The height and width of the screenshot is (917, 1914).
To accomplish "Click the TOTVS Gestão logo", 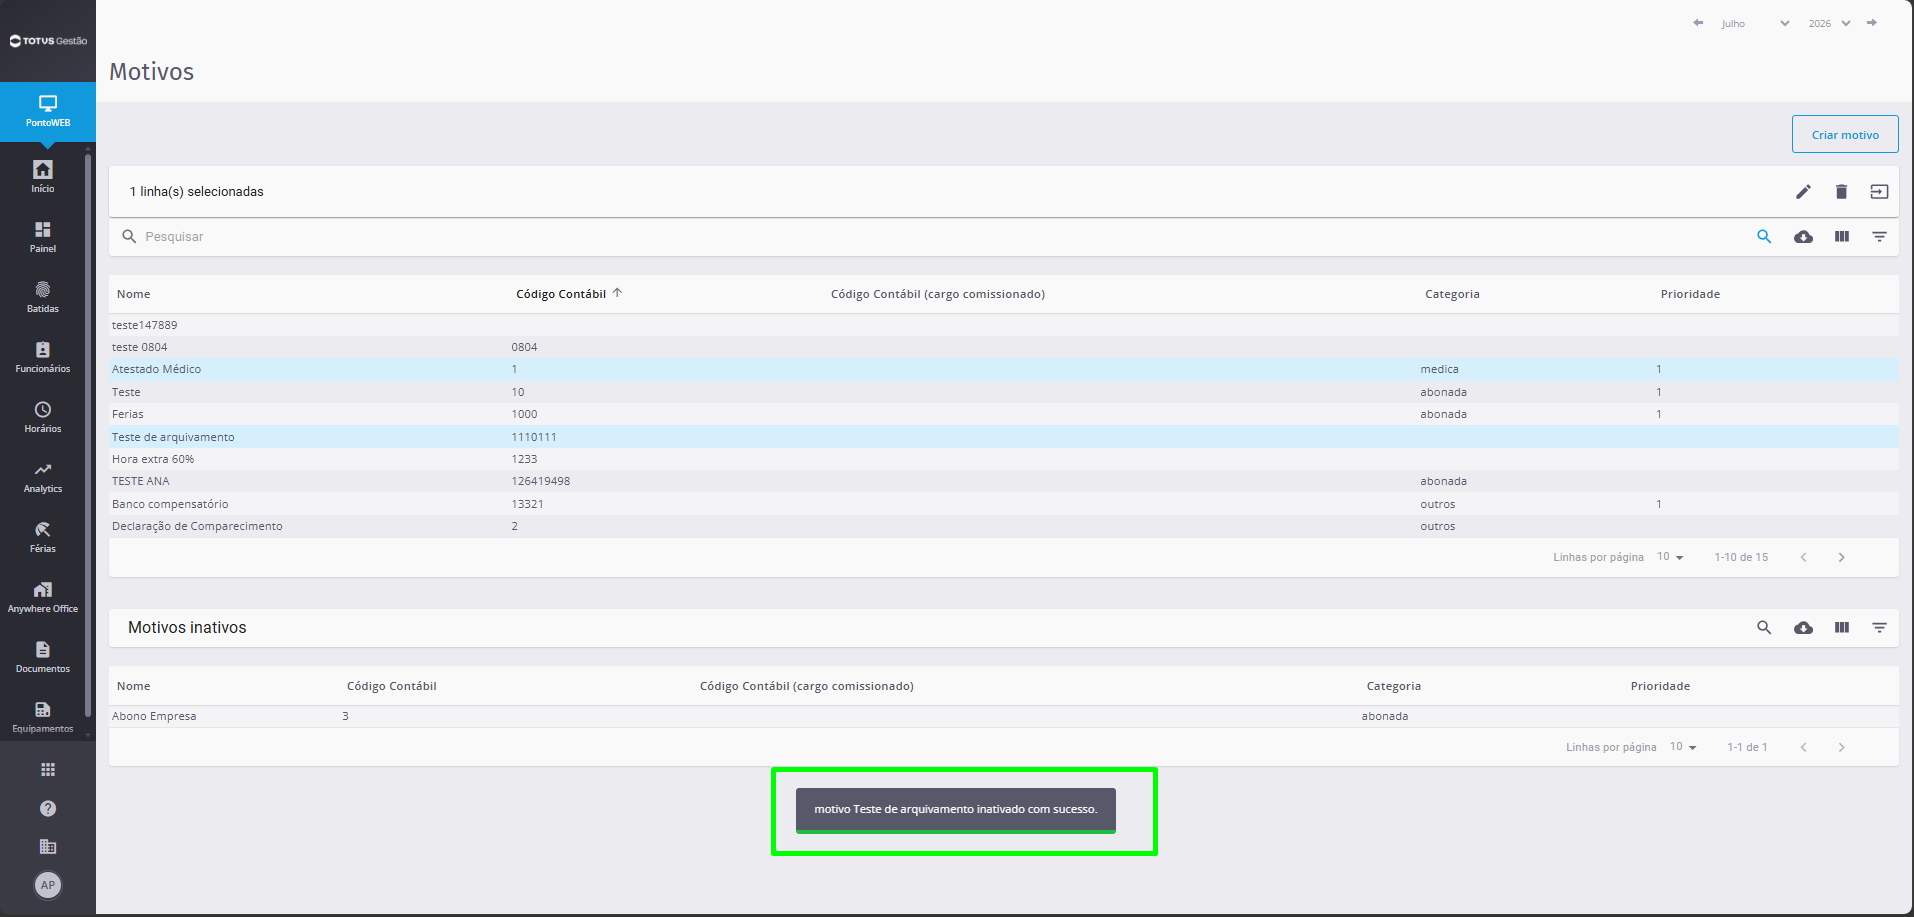I will pyautogui.click(x=48, y=41).
